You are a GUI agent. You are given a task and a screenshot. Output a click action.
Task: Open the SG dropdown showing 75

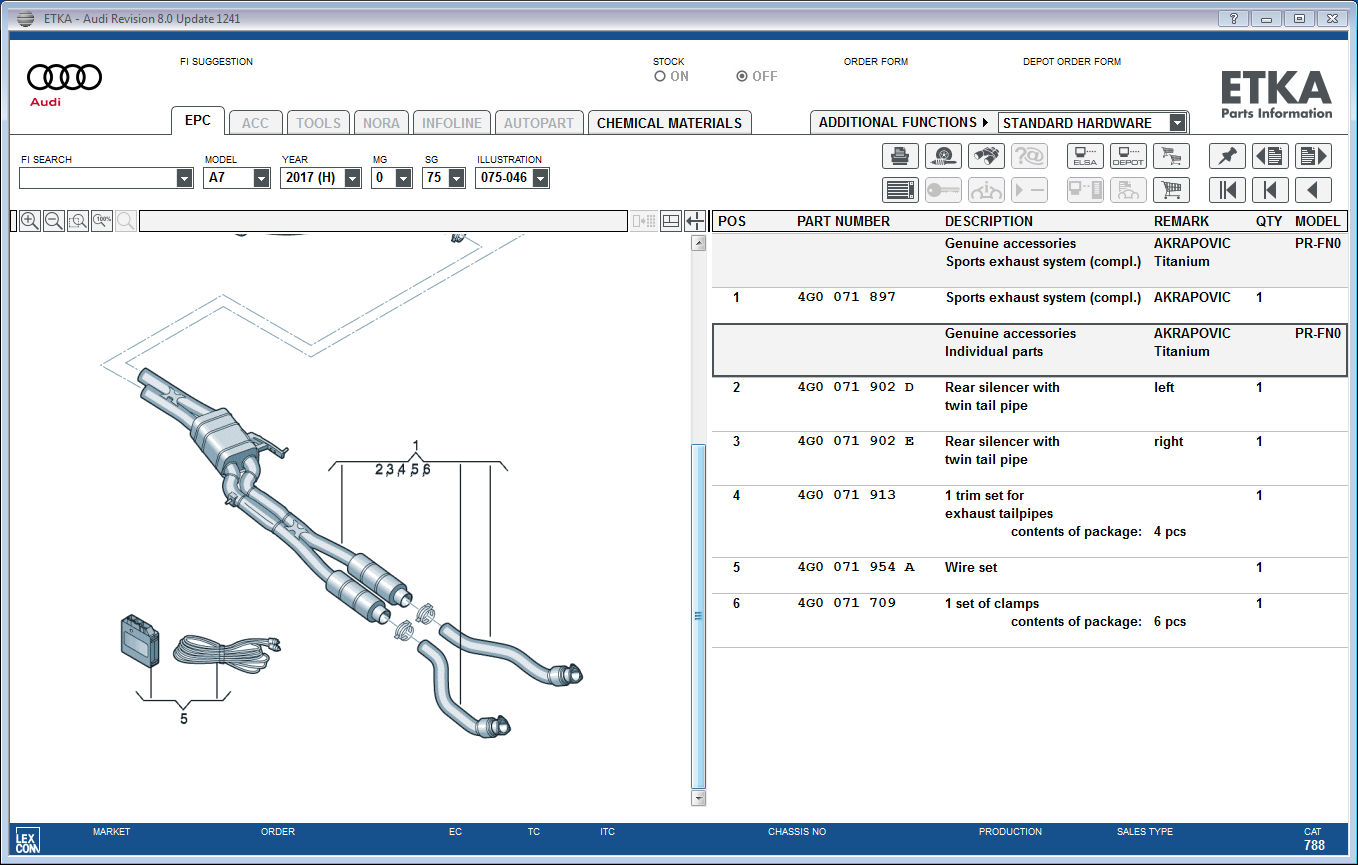click(457, 178)
